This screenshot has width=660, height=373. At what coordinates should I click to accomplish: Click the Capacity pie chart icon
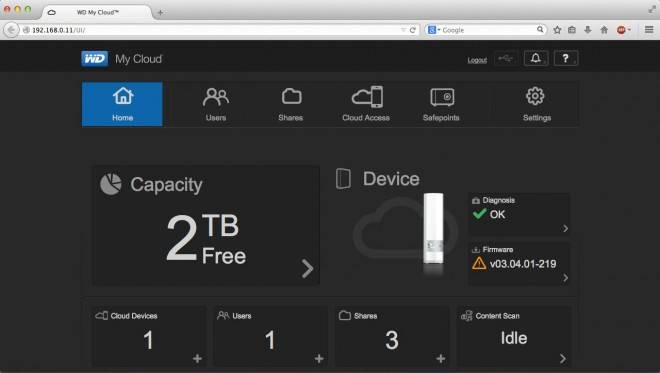coord(111,184)
